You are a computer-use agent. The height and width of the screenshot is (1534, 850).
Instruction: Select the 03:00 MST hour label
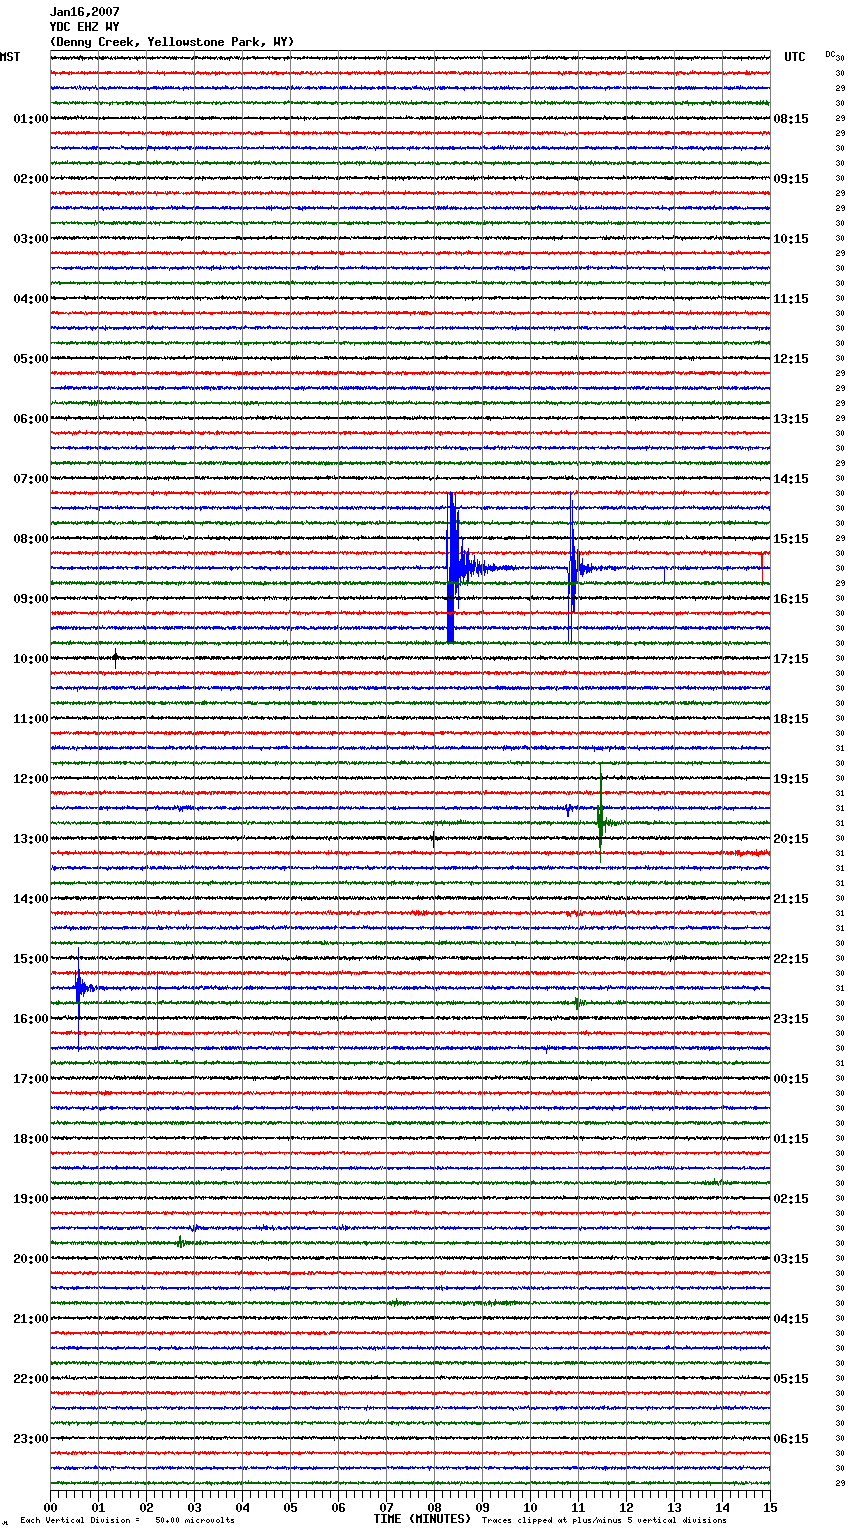31,239
